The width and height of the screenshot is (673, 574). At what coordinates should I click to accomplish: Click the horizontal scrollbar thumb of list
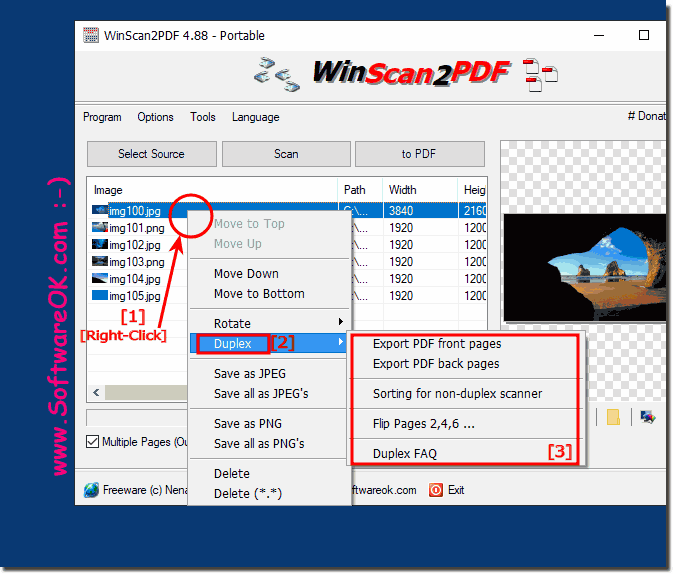pyautogui.click(x=146, y=392)
